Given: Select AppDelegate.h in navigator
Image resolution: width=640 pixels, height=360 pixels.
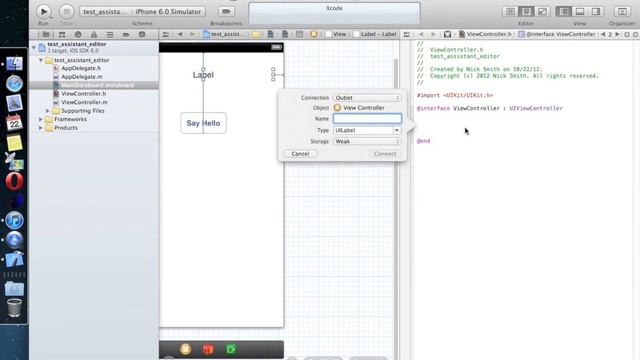Looking at the screenshot, I should coord(81,68).
